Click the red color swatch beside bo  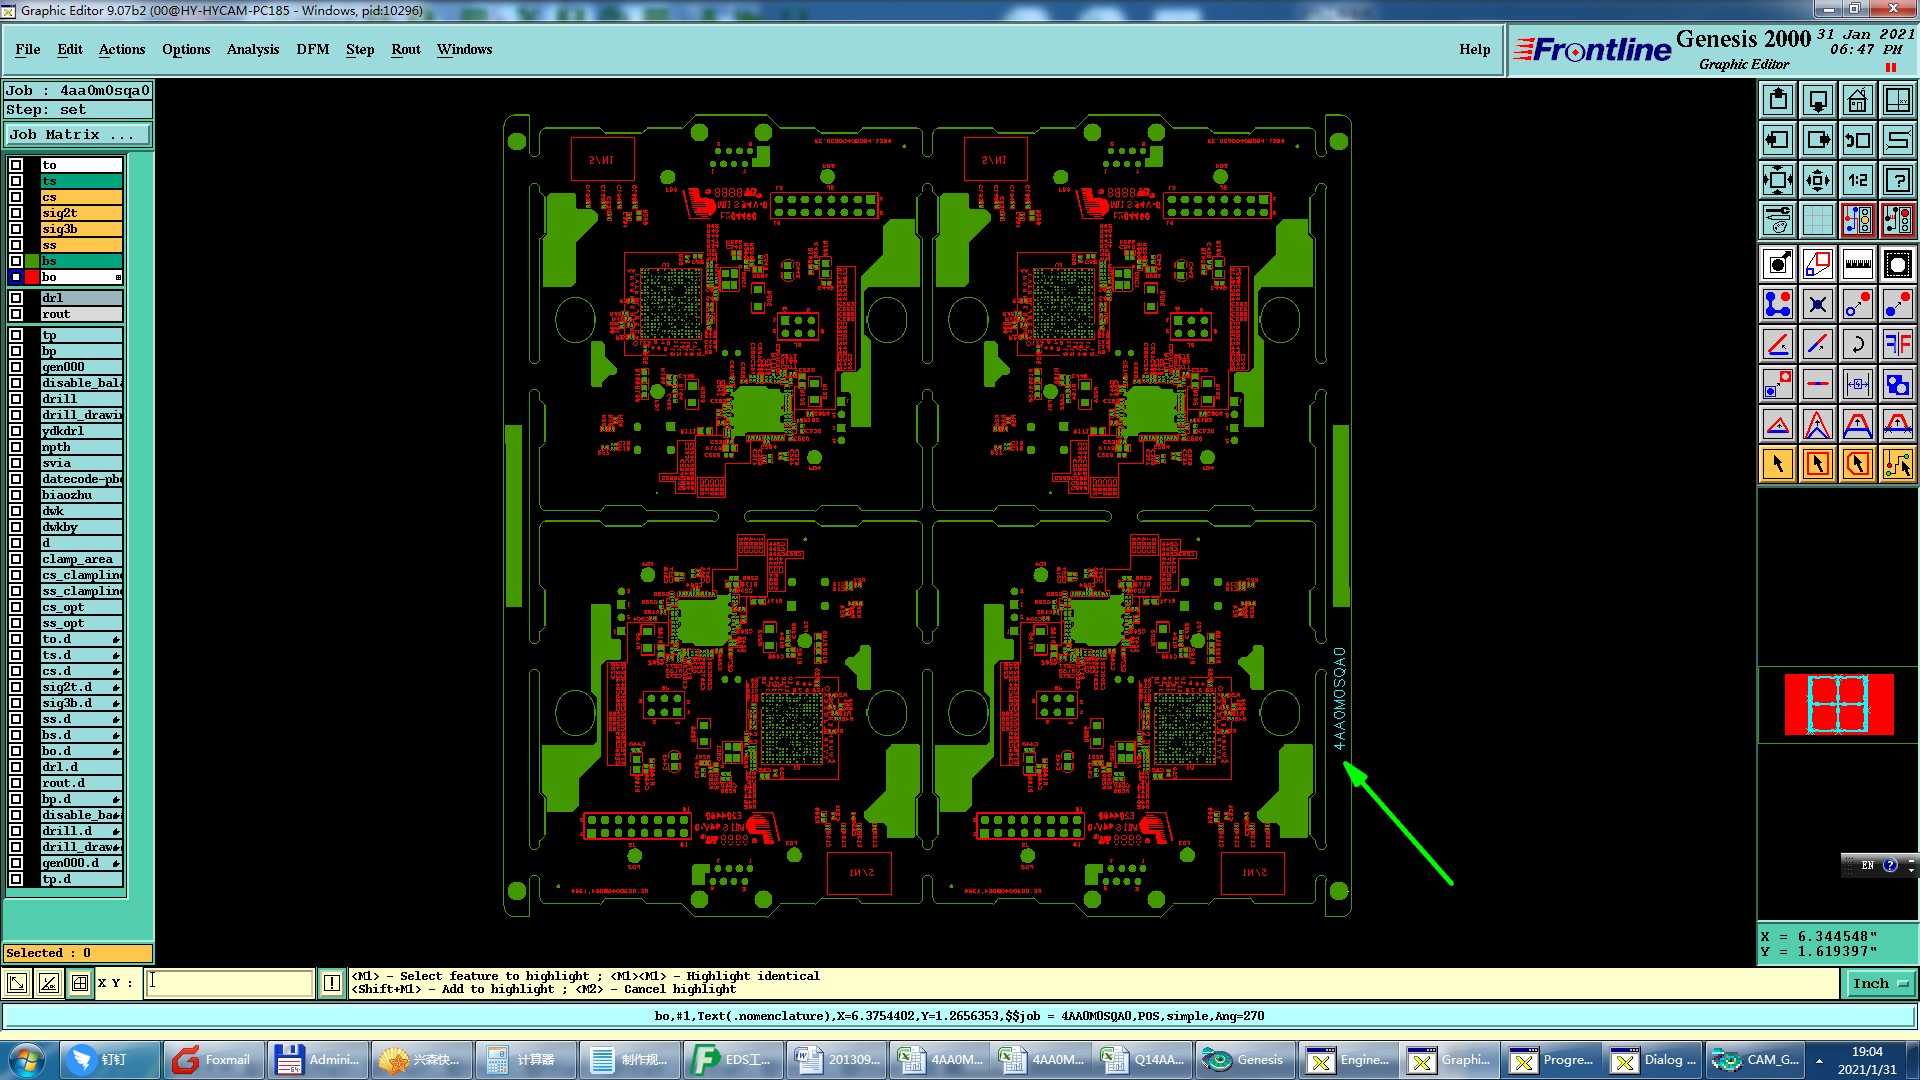32,277
